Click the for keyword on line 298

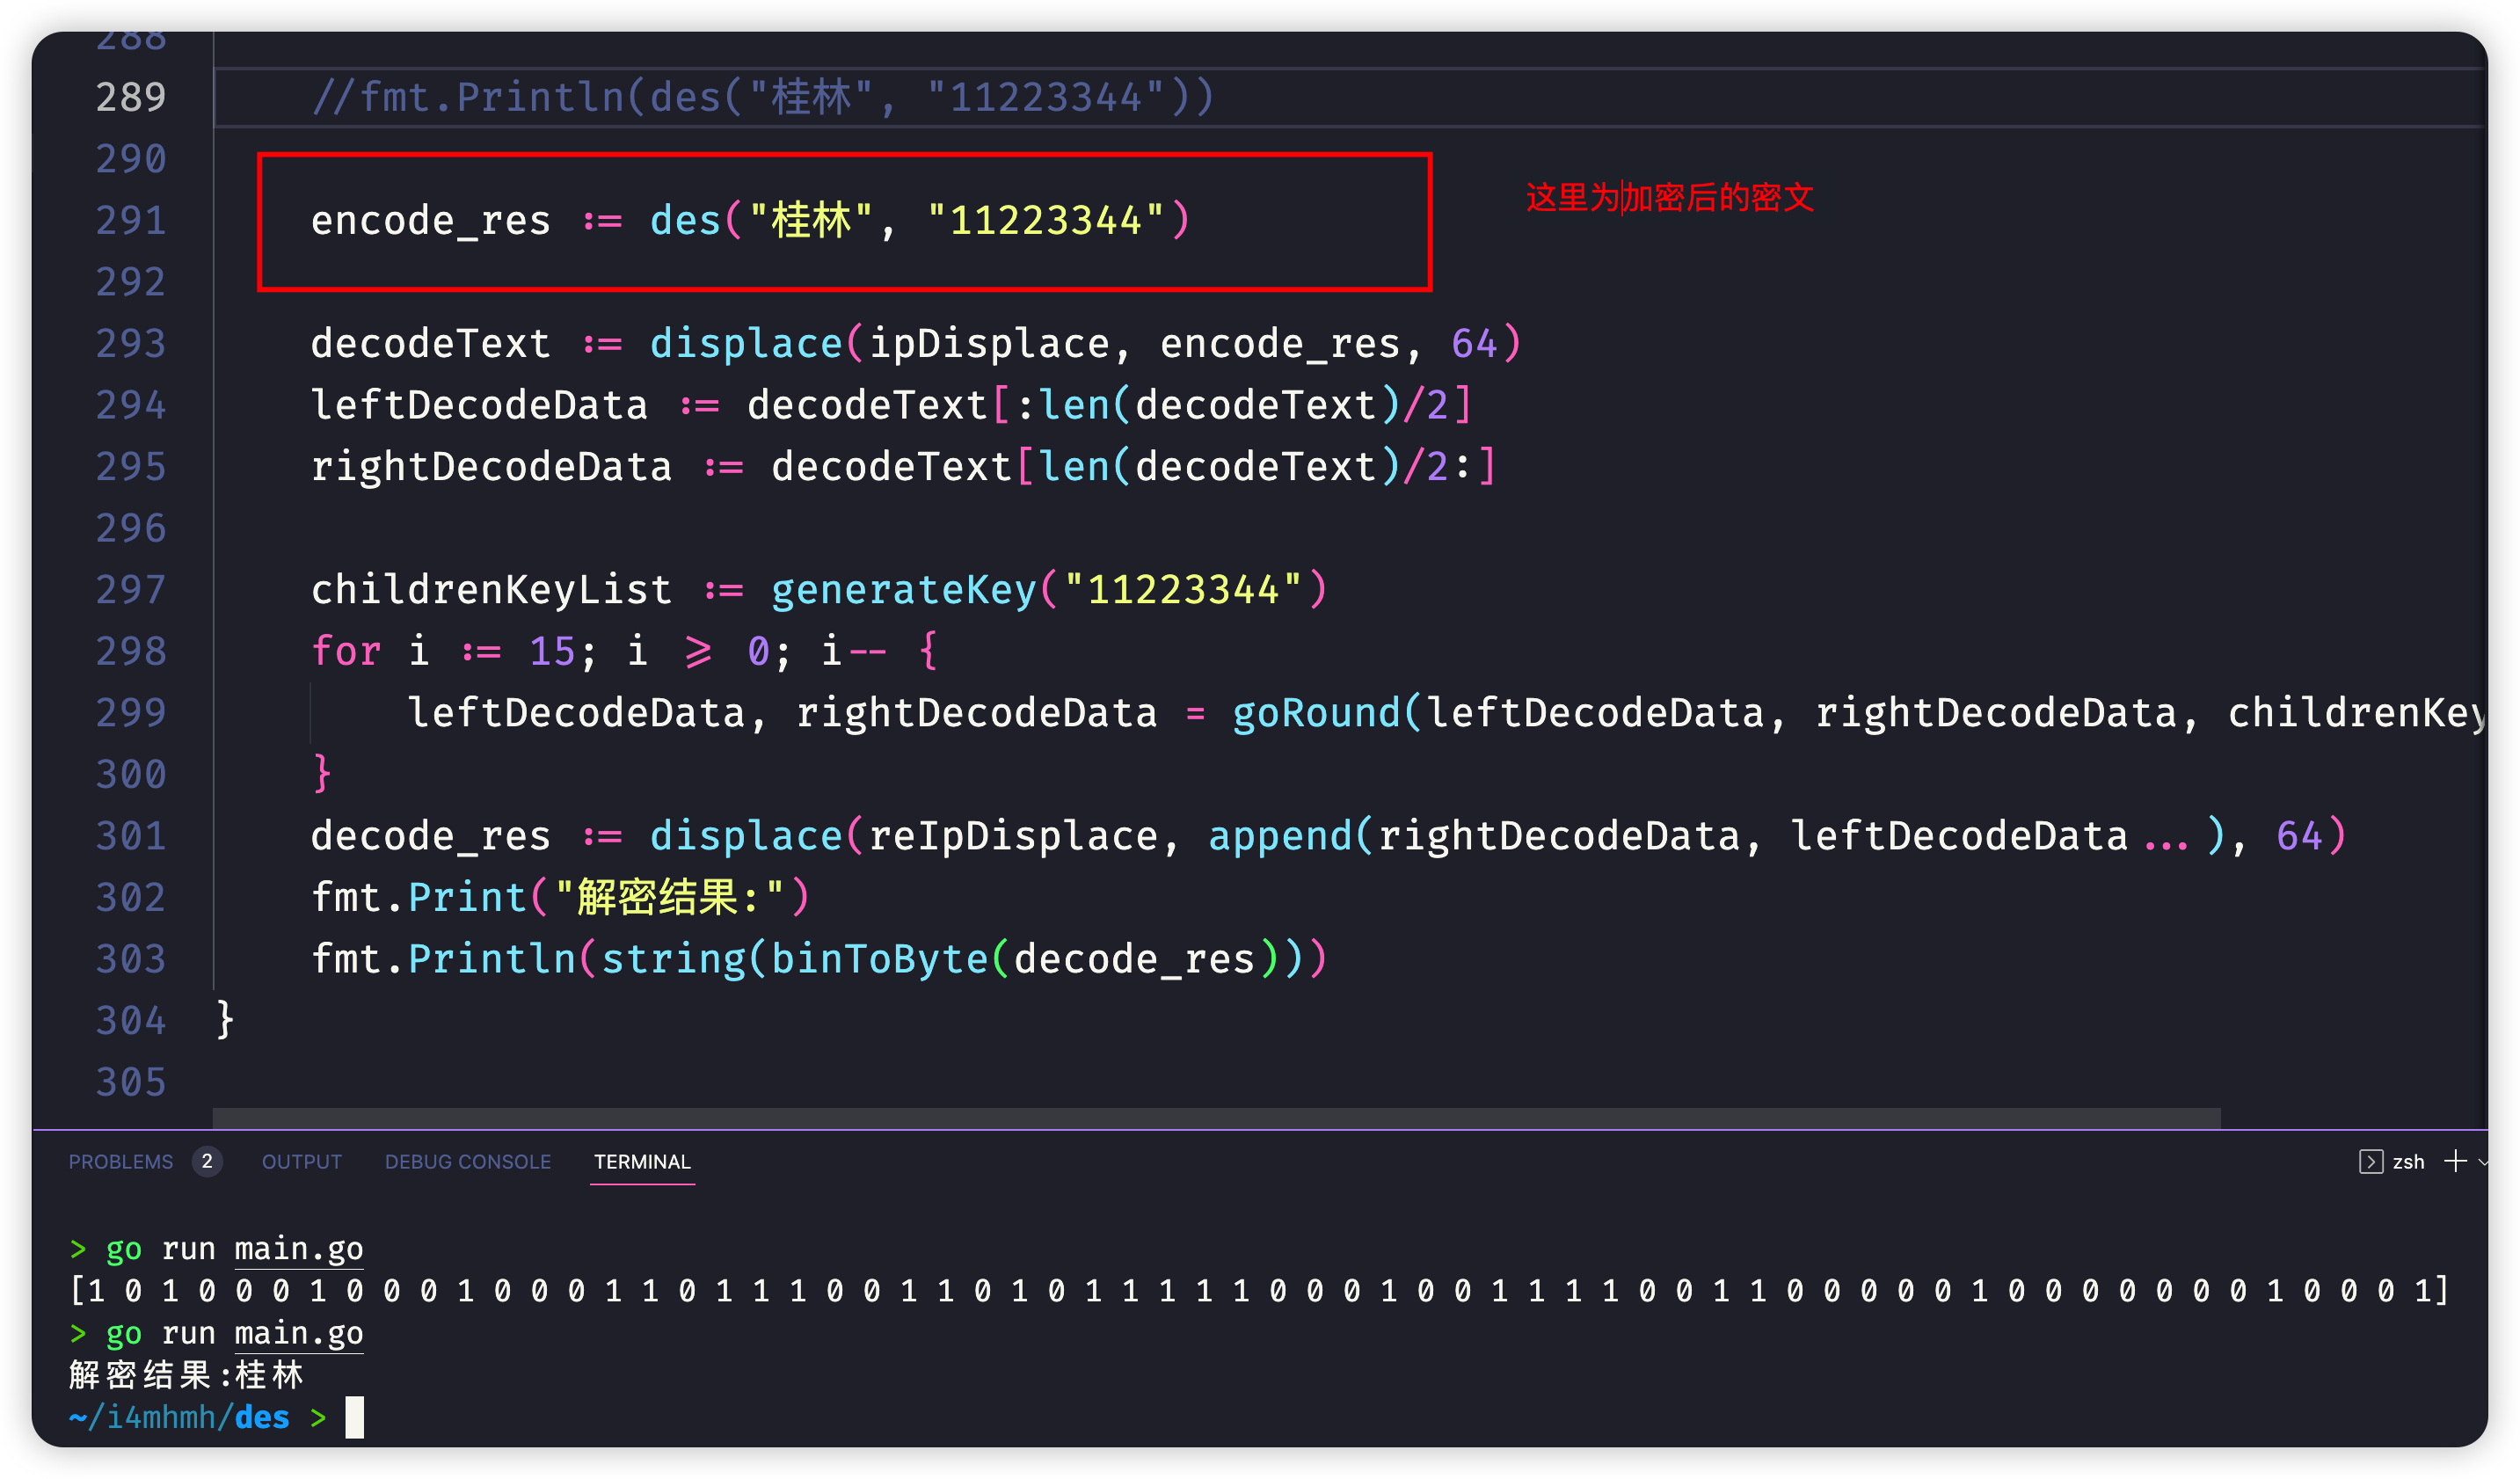(x=346, y=651)
